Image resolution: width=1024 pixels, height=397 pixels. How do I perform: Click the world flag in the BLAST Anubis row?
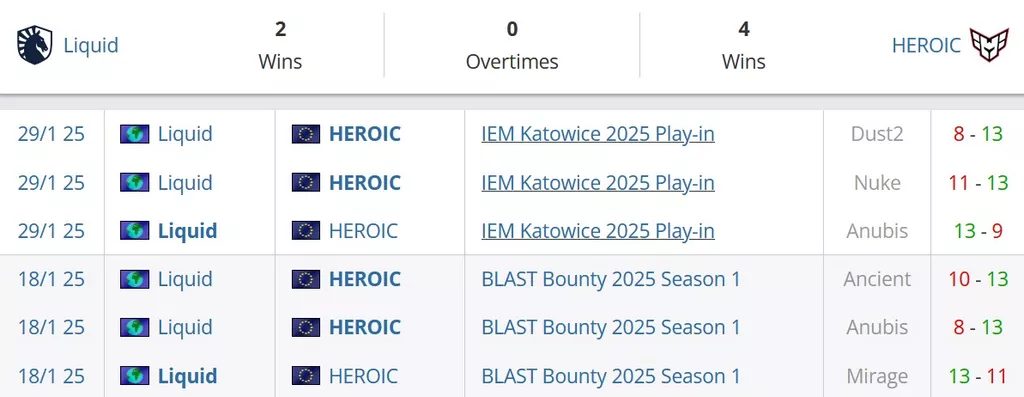pyautogui.click(x=135, y=328)
